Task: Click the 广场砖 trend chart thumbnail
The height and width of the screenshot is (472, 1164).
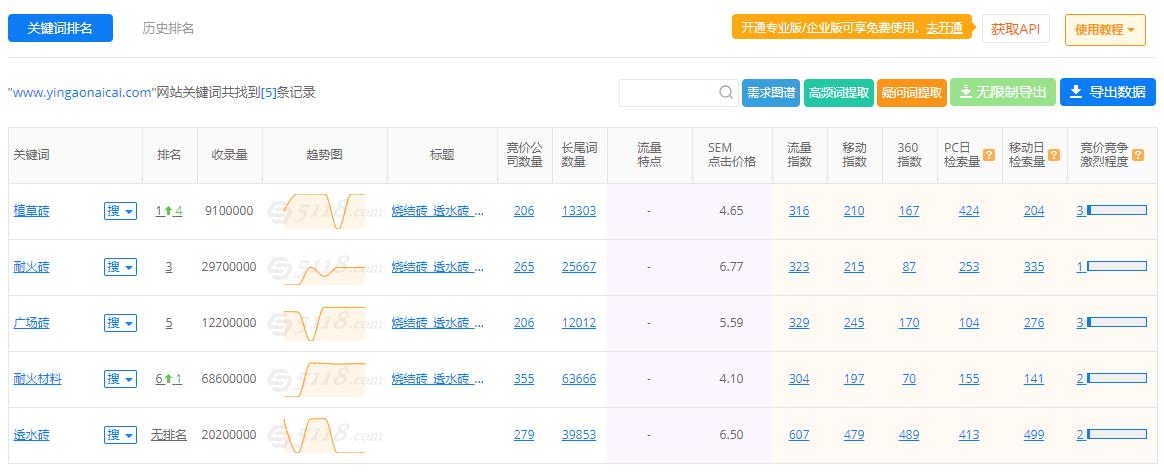Action: [x=324, y=323]
